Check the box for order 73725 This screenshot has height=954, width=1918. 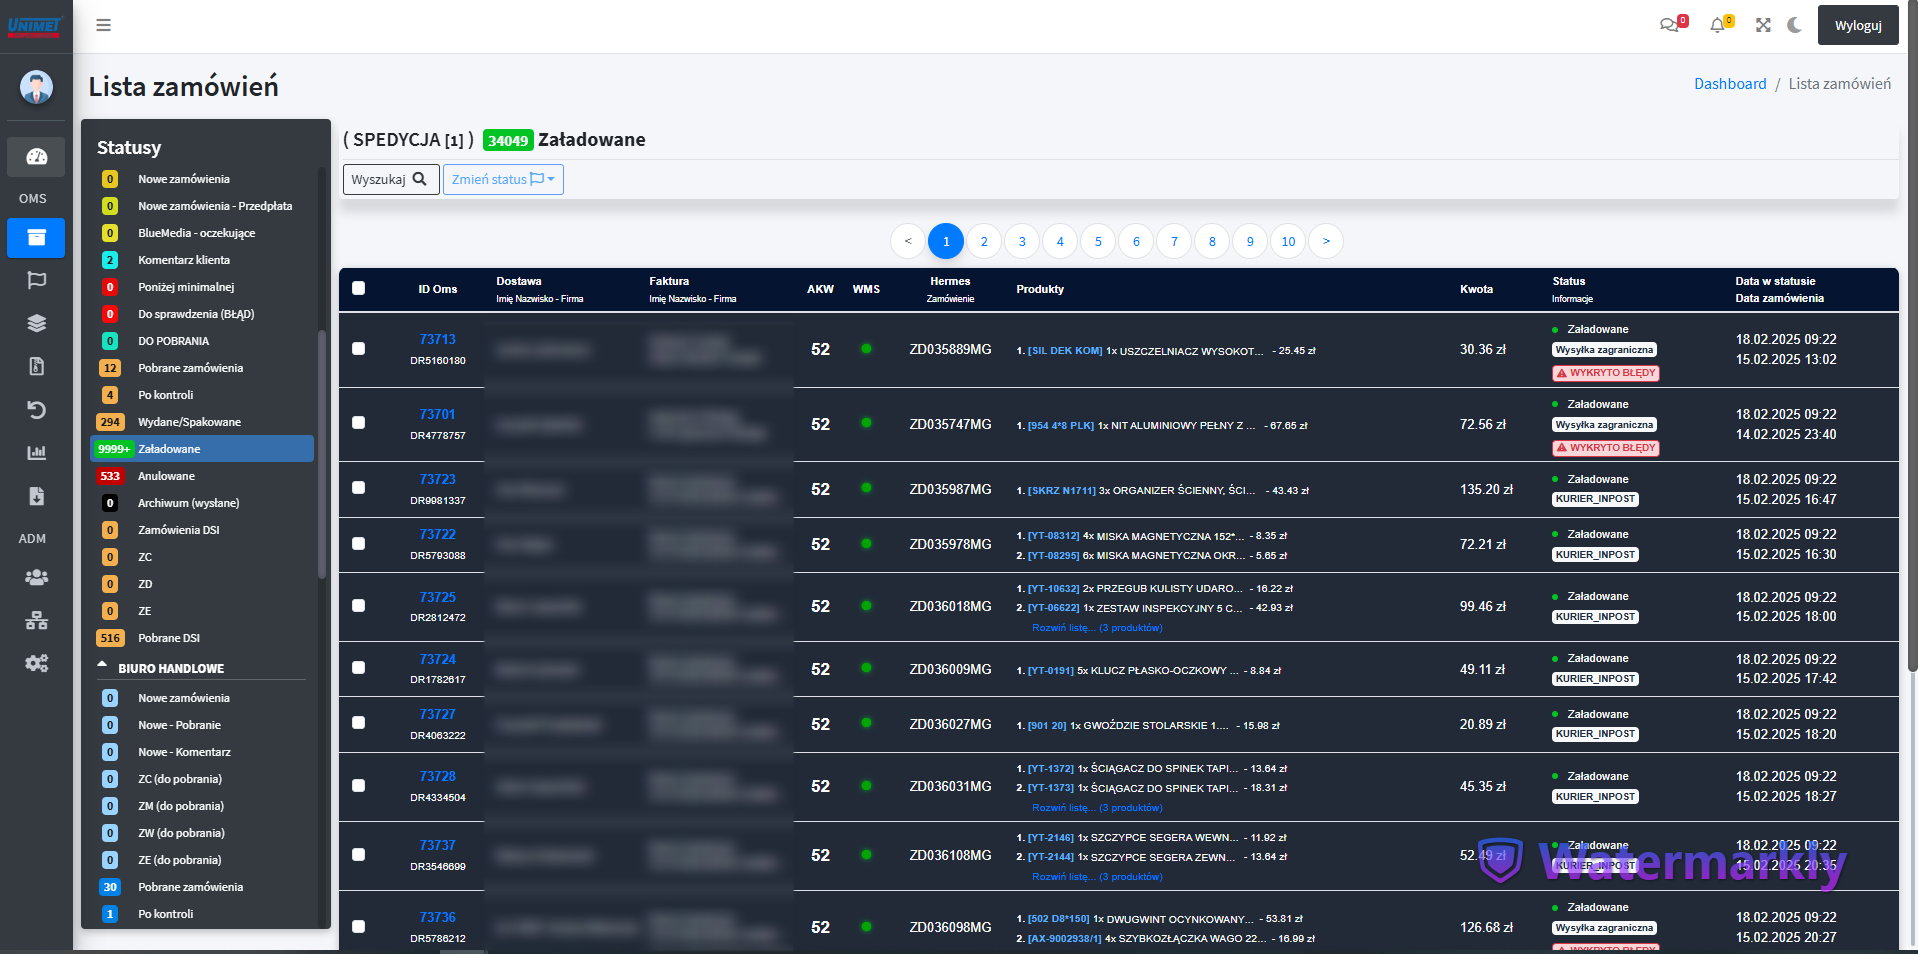(358, 605)
